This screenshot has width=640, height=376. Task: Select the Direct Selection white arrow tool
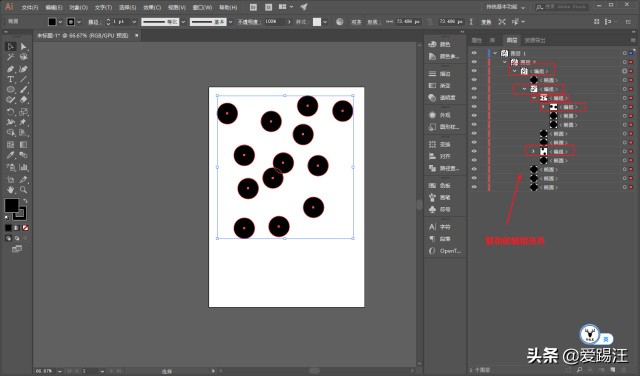tap(24, 47)
